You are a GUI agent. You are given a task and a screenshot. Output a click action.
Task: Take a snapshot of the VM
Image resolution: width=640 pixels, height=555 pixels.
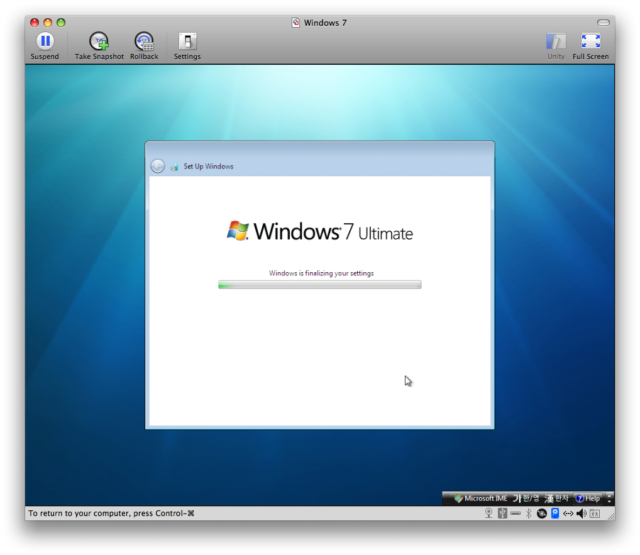click(x=99, y=46)
